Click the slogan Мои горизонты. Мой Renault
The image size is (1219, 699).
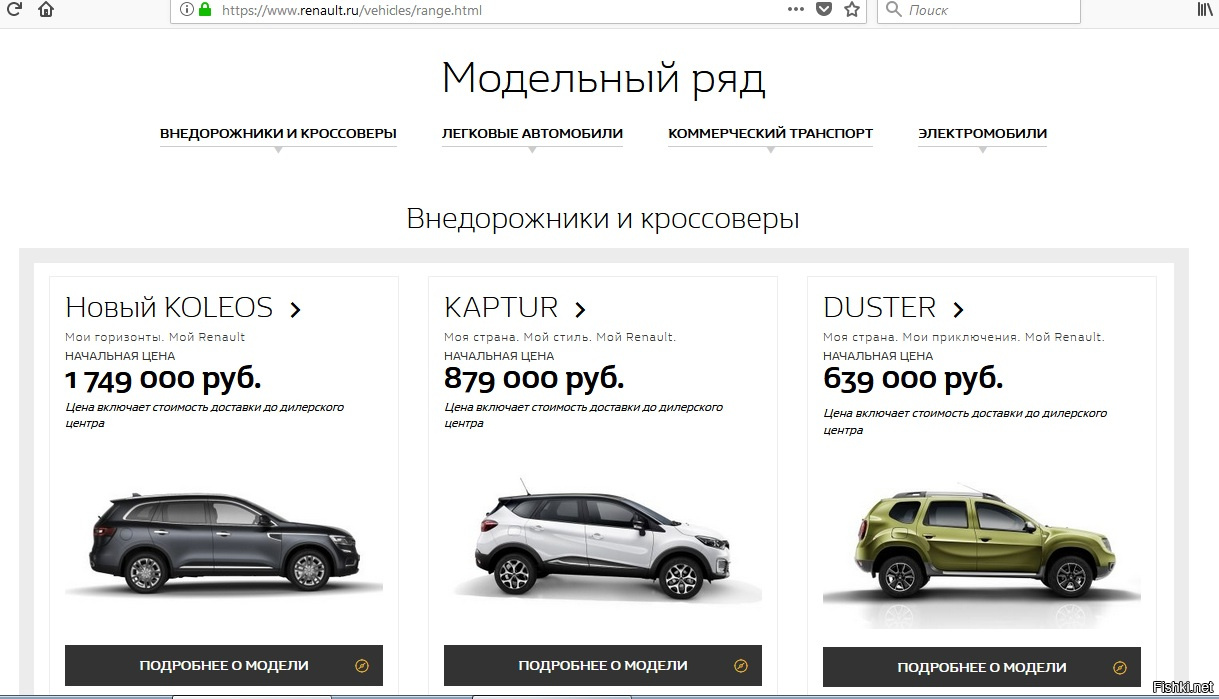pyautogui.click(x=155, y=337)
